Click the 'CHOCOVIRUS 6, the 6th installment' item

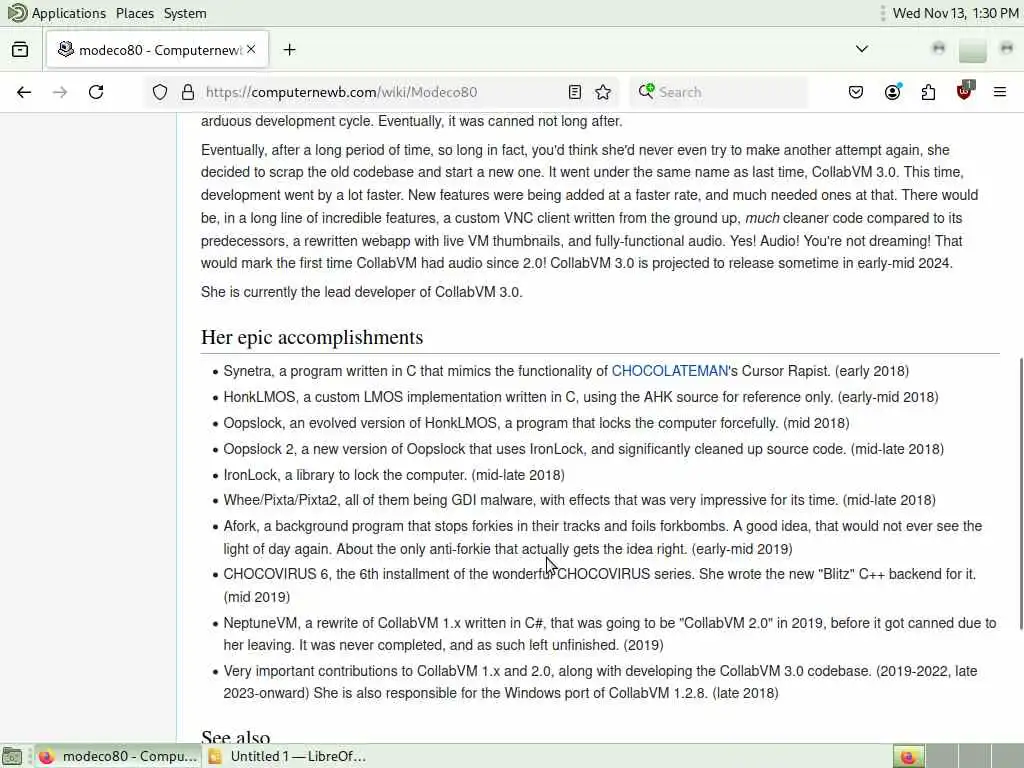tap(600, 585)
